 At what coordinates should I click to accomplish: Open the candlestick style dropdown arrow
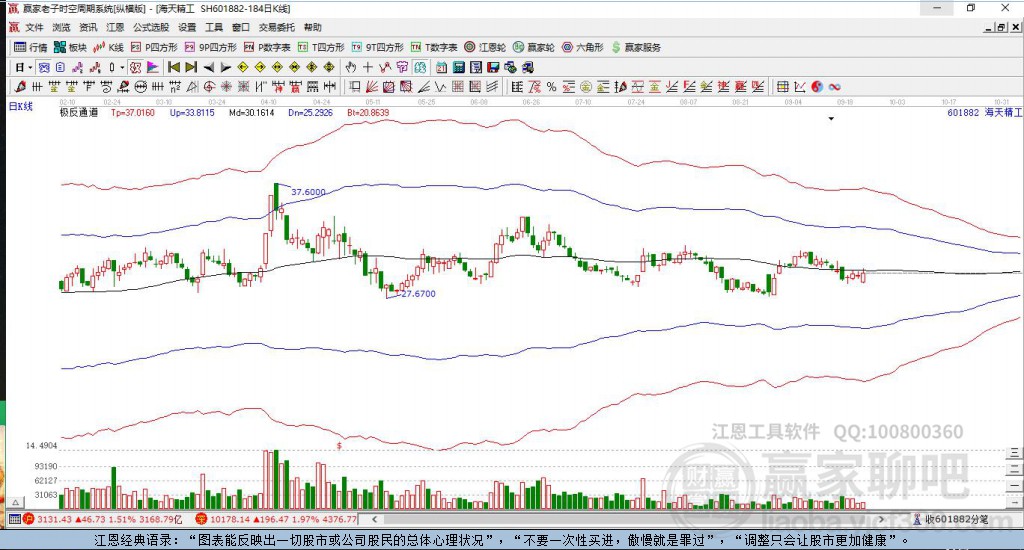[124, 67]
